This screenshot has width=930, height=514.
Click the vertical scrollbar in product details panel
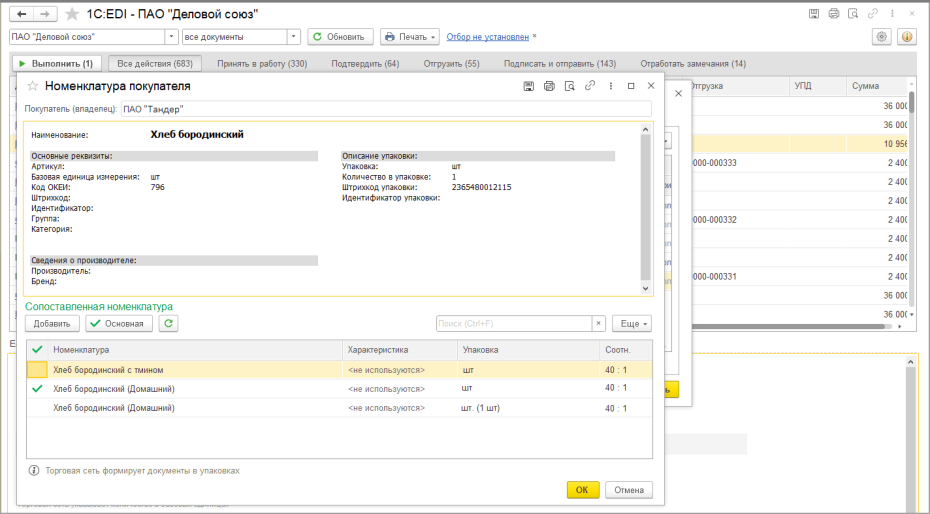coord(646,209)
